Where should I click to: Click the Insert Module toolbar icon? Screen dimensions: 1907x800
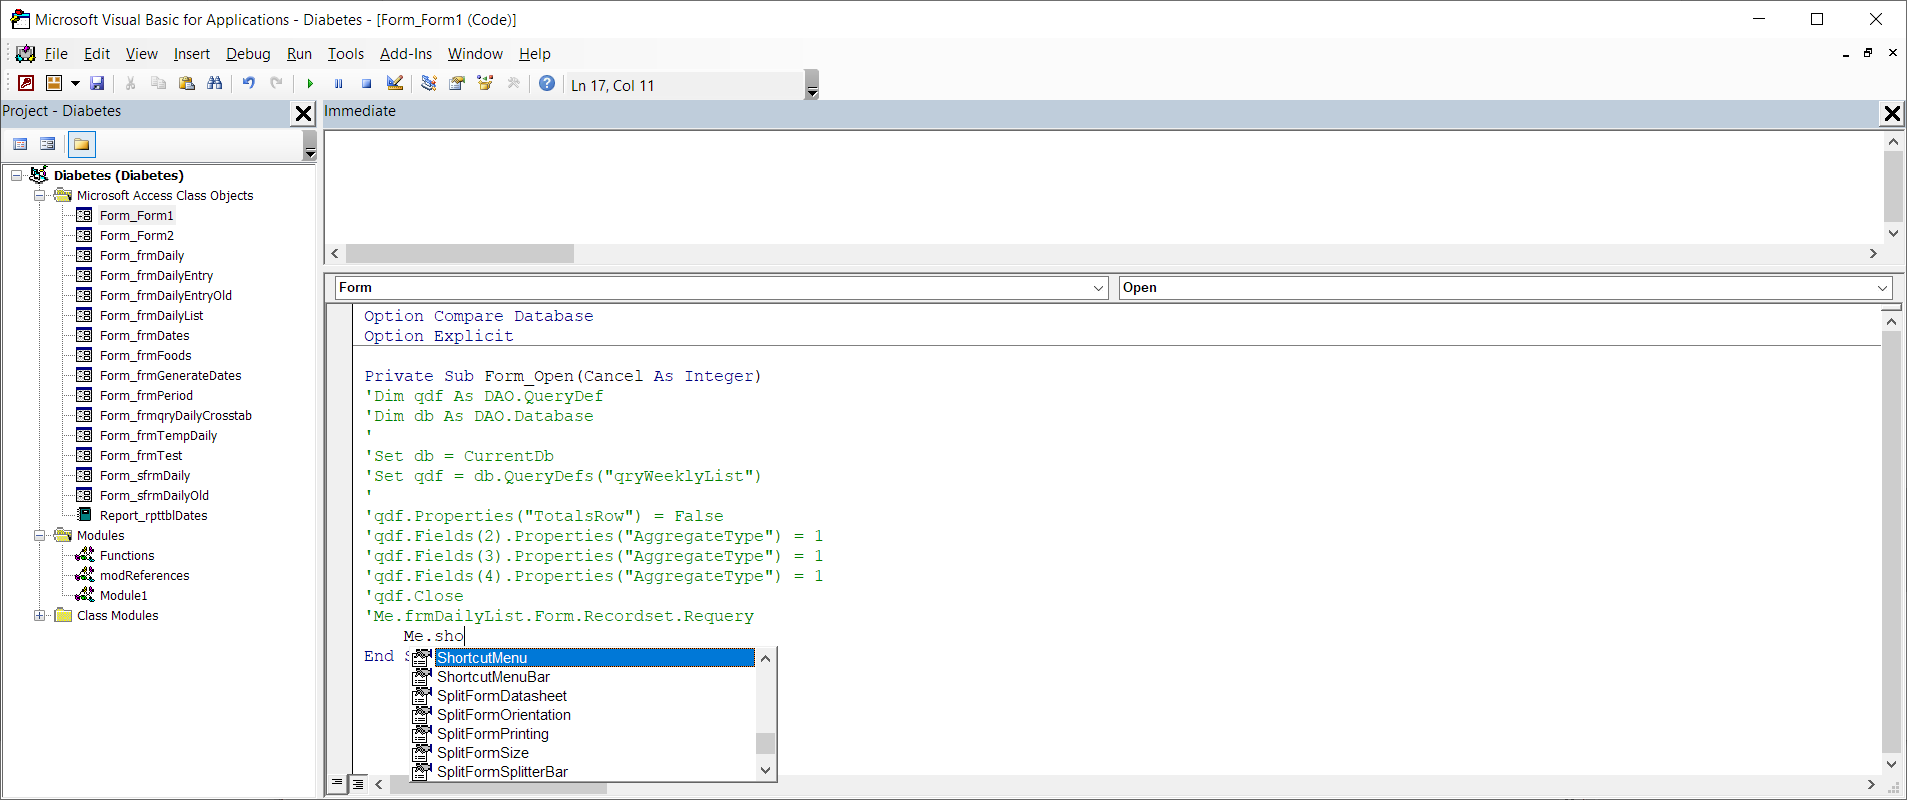(x=54, y=84)
